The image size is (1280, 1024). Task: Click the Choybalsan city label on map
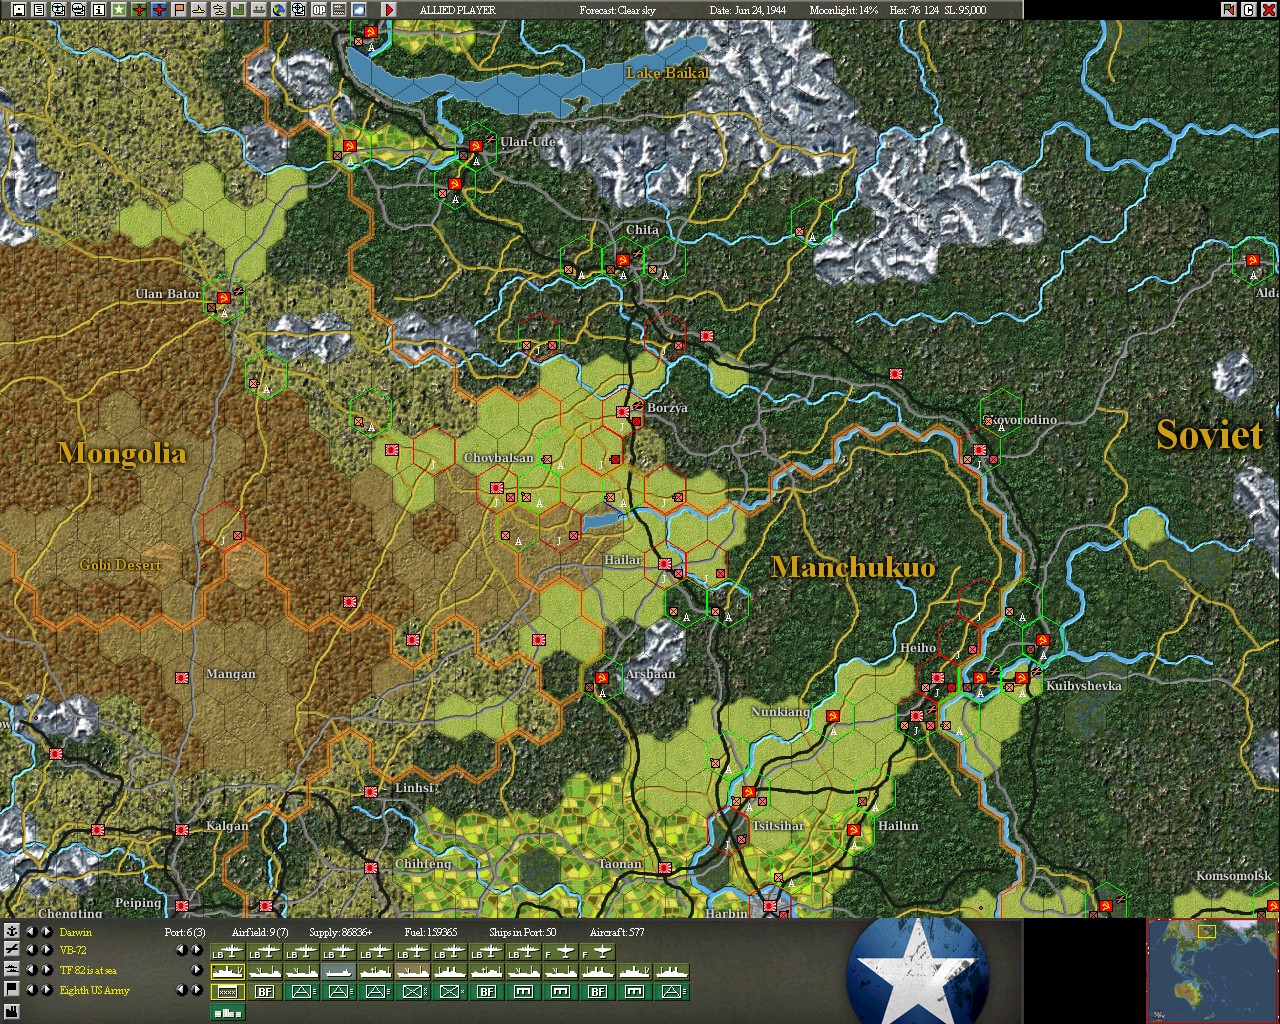[498, 458]
